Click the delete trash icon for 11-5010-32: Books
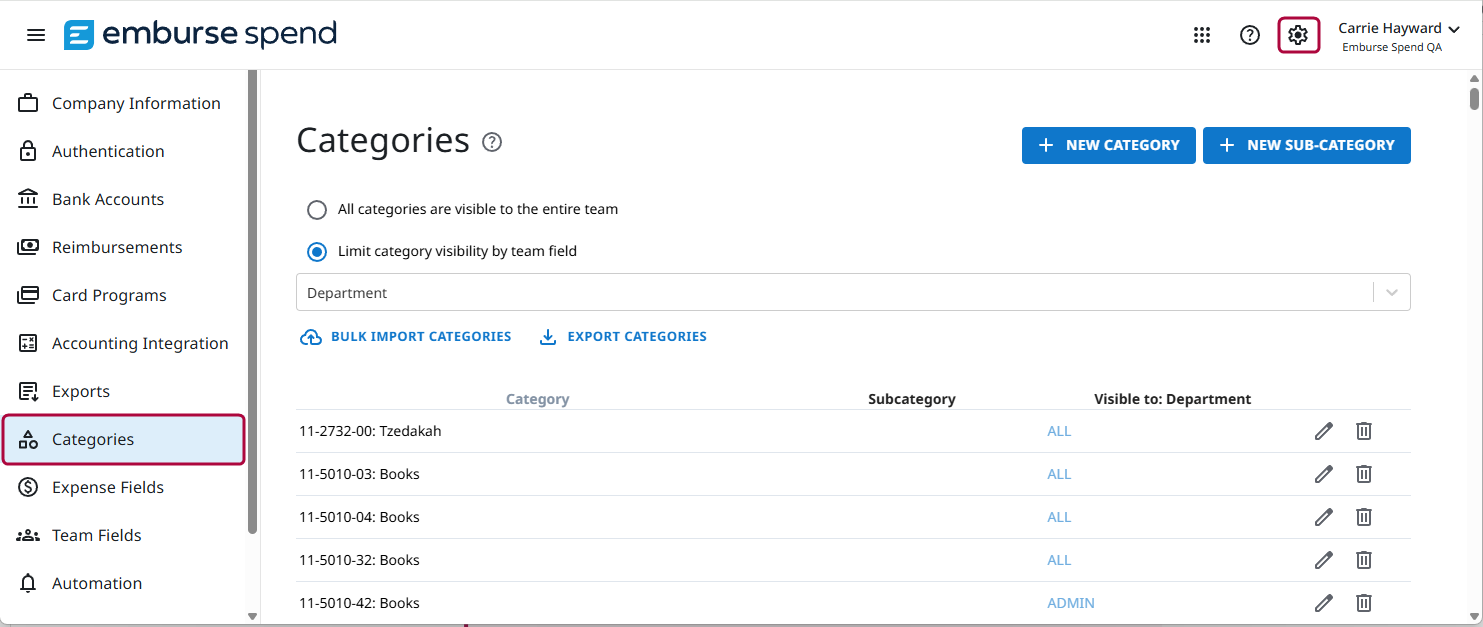The height and width of the screenshot is (627, 1483). coord(1363,560)
